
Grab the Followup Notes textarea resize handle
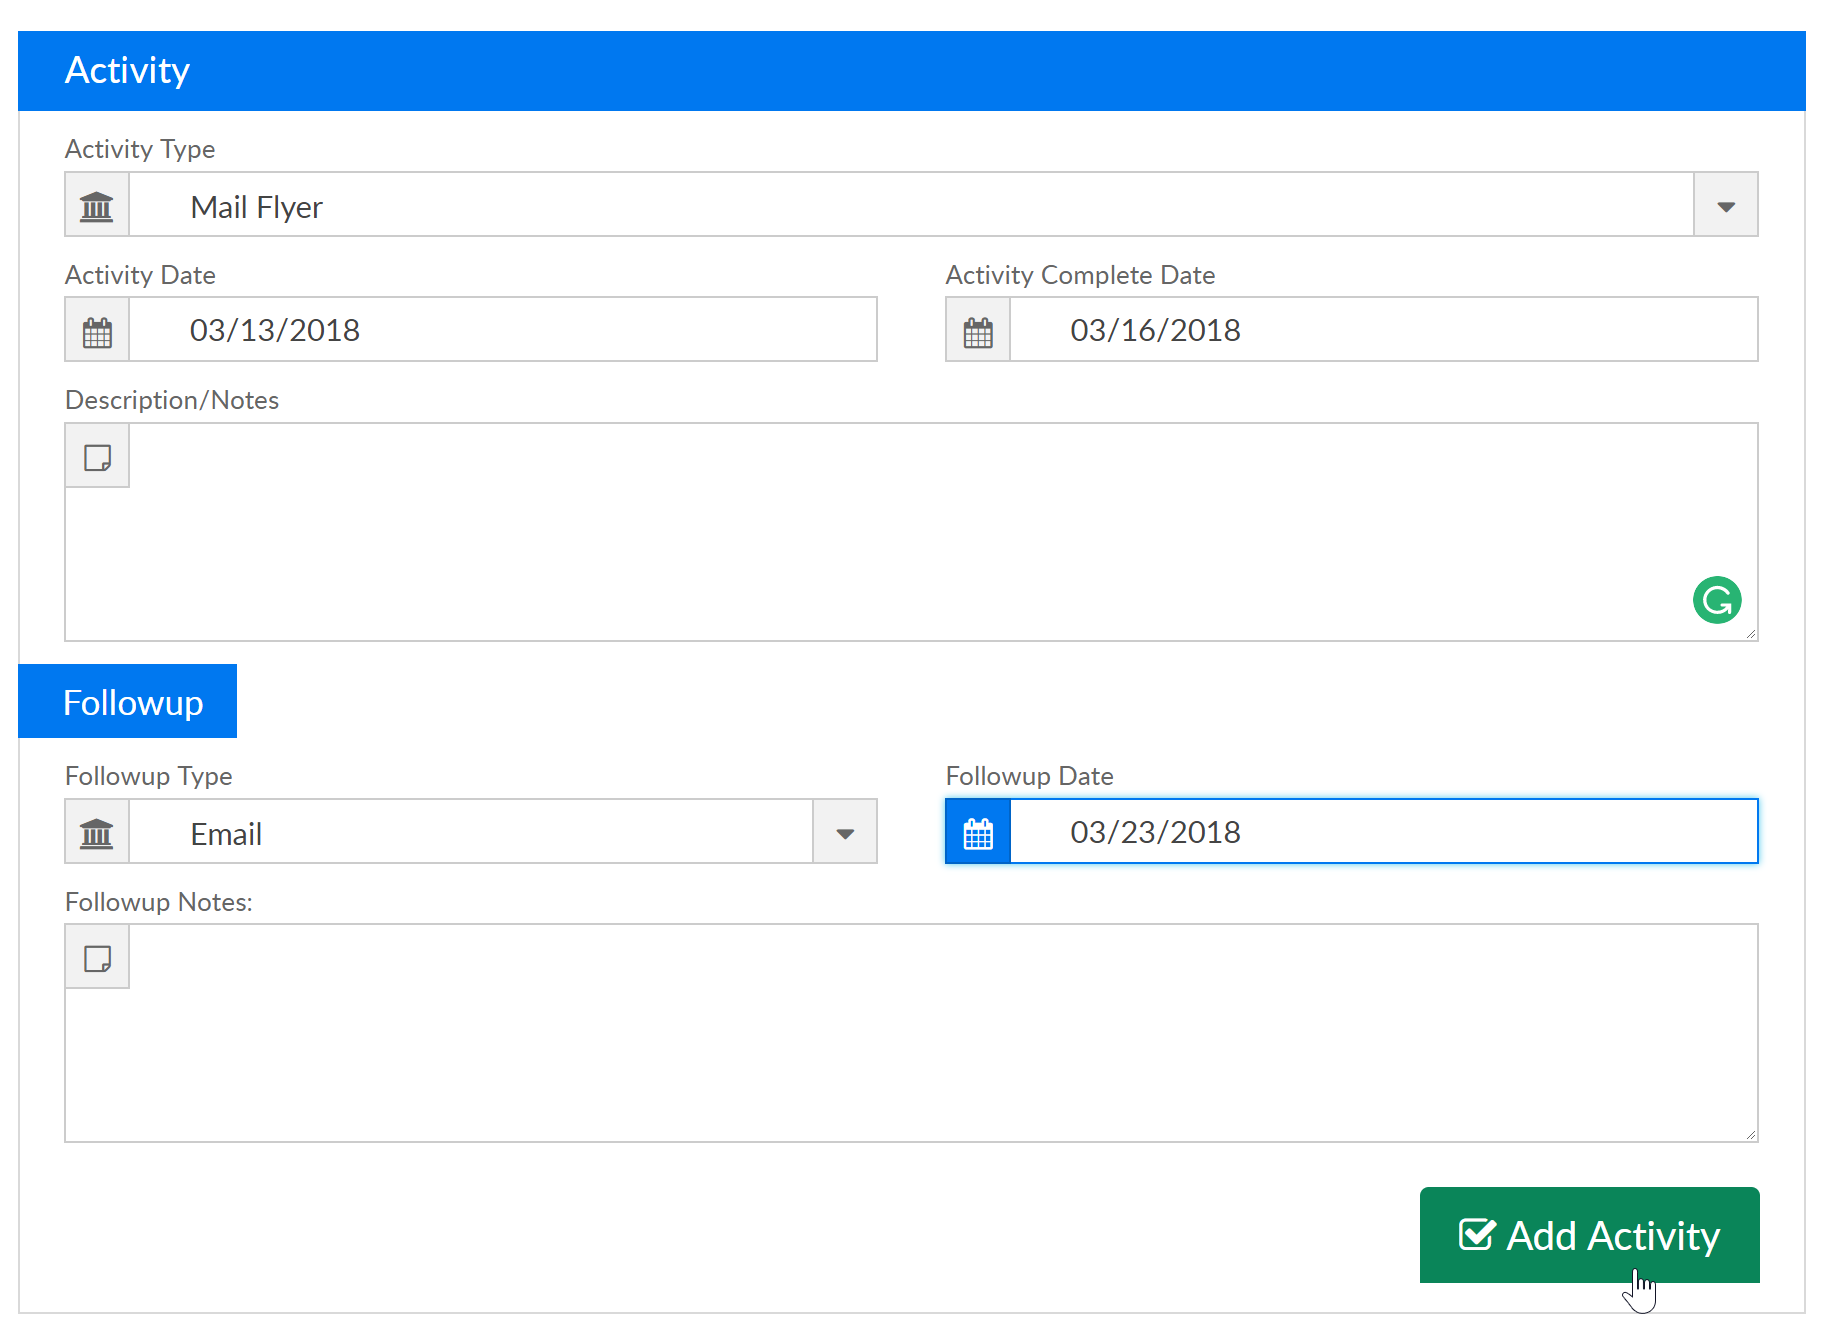click(1751, 1135)
